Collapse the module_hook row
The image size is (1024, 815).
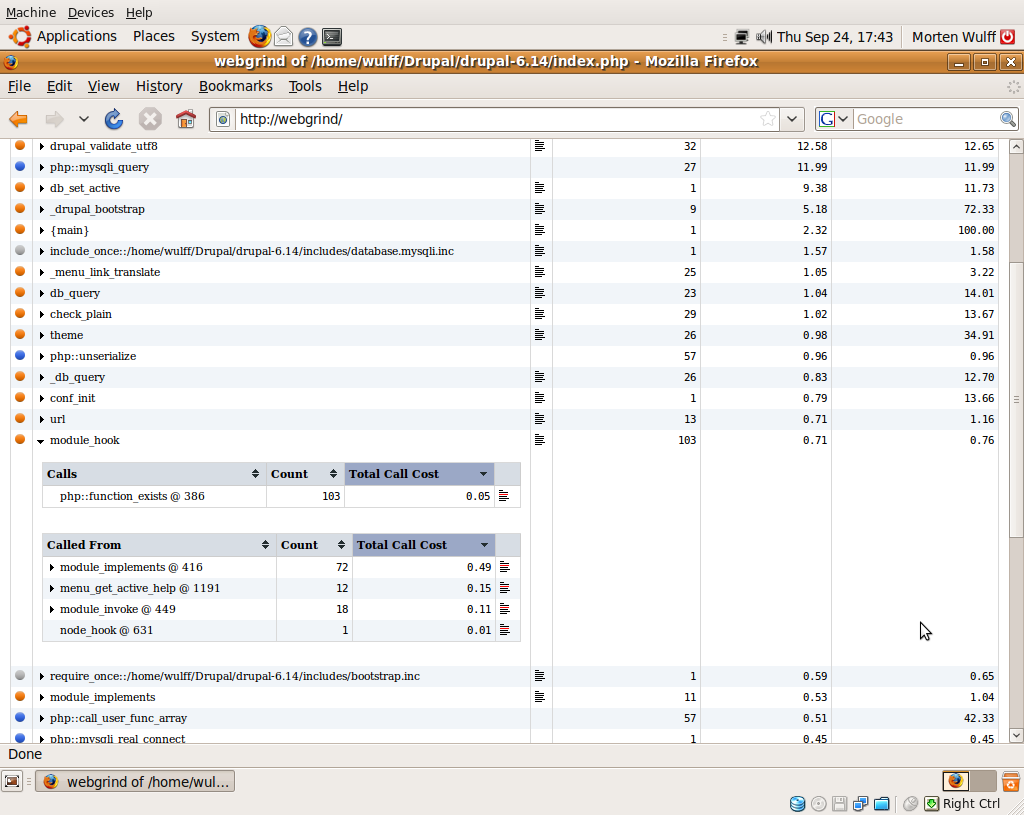[x=40, y=441]
